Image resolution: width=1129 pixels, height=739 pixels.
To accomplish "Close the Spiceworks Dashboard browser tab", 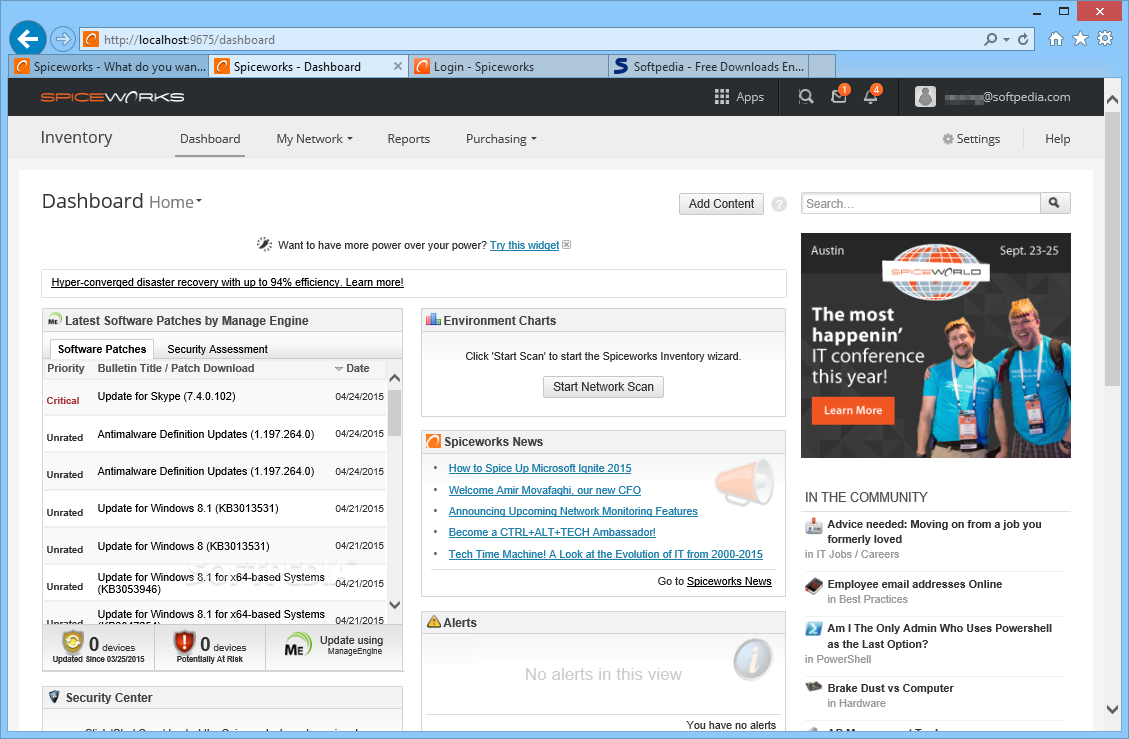I will [x=397, y=66].
